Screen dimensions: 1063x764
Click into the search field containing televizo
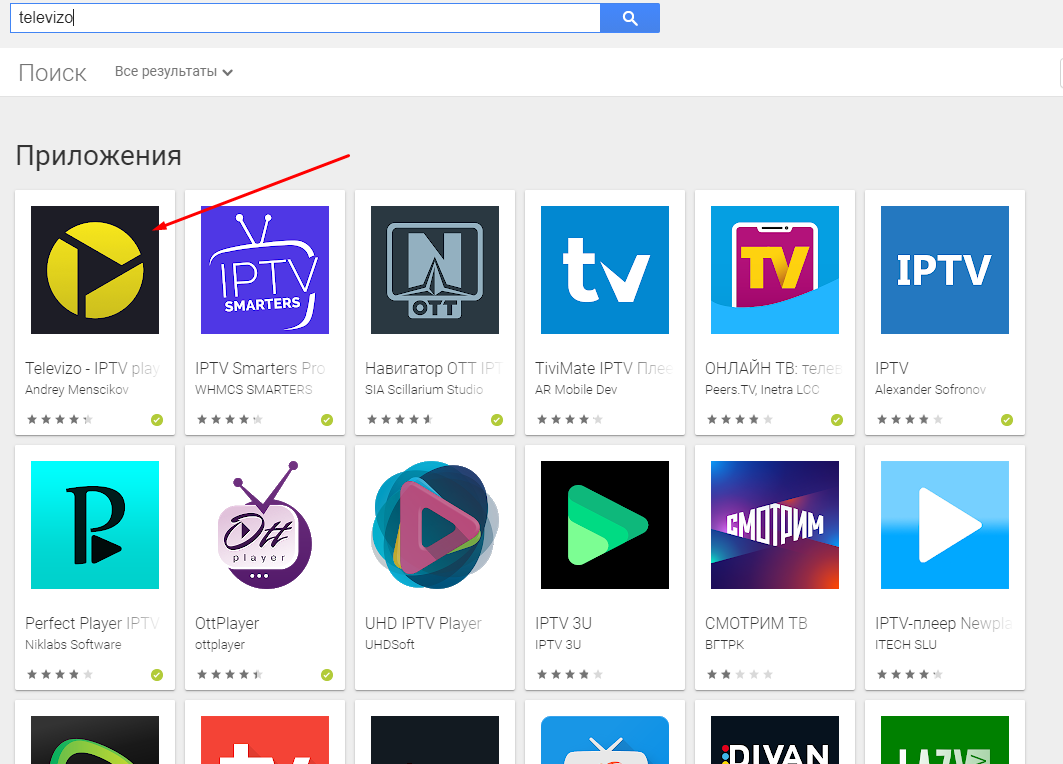coord(305,18)
